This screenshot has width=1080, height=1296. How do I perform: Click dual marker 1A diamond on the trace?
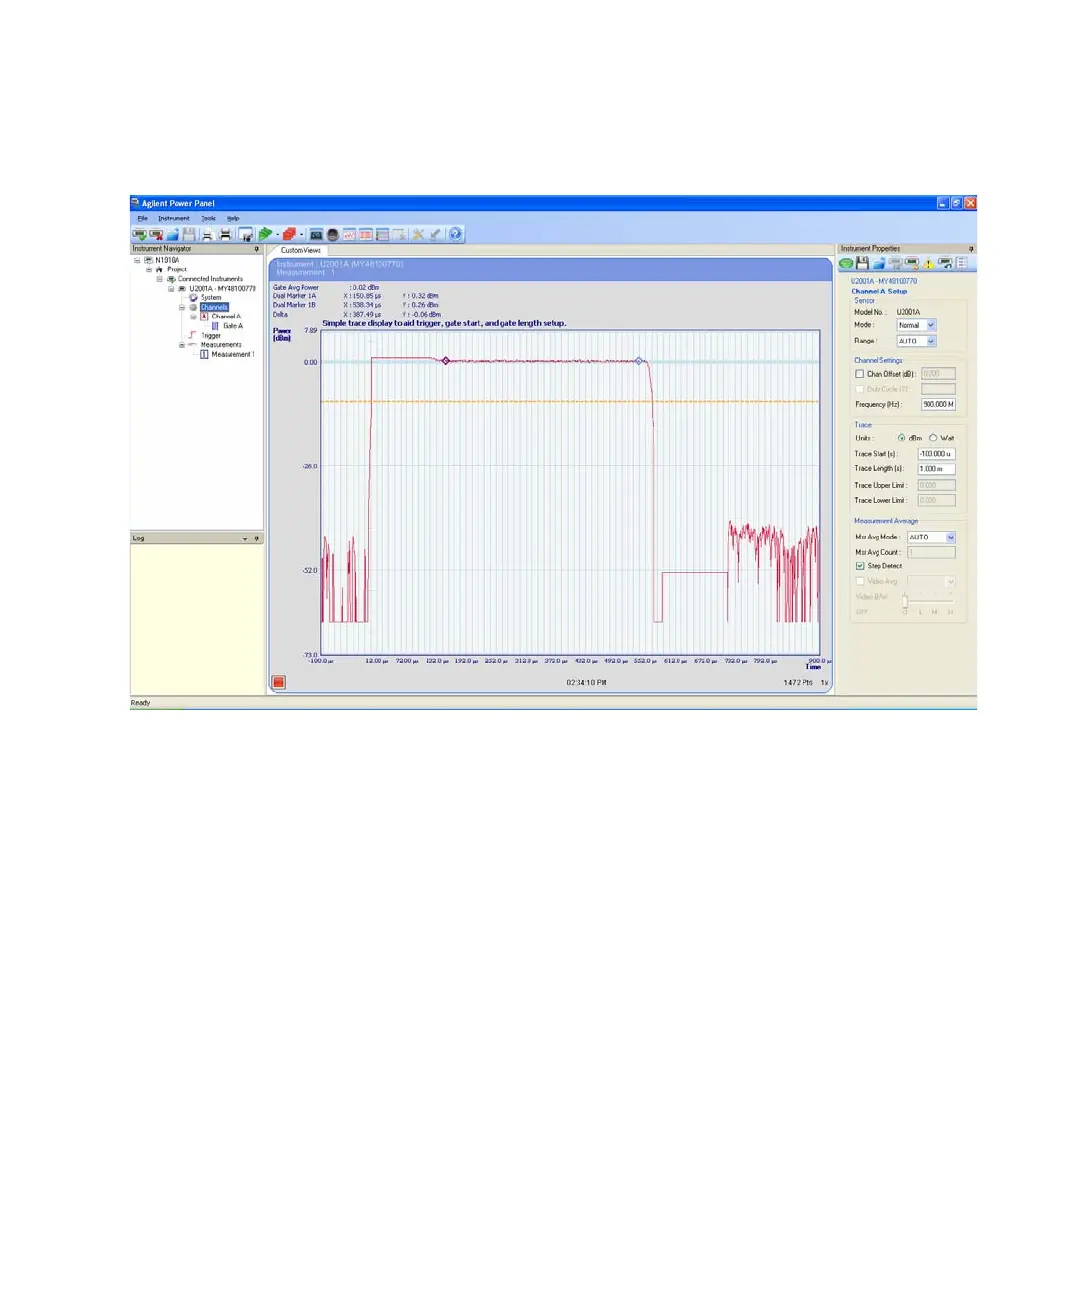click(x=446, y=361)
